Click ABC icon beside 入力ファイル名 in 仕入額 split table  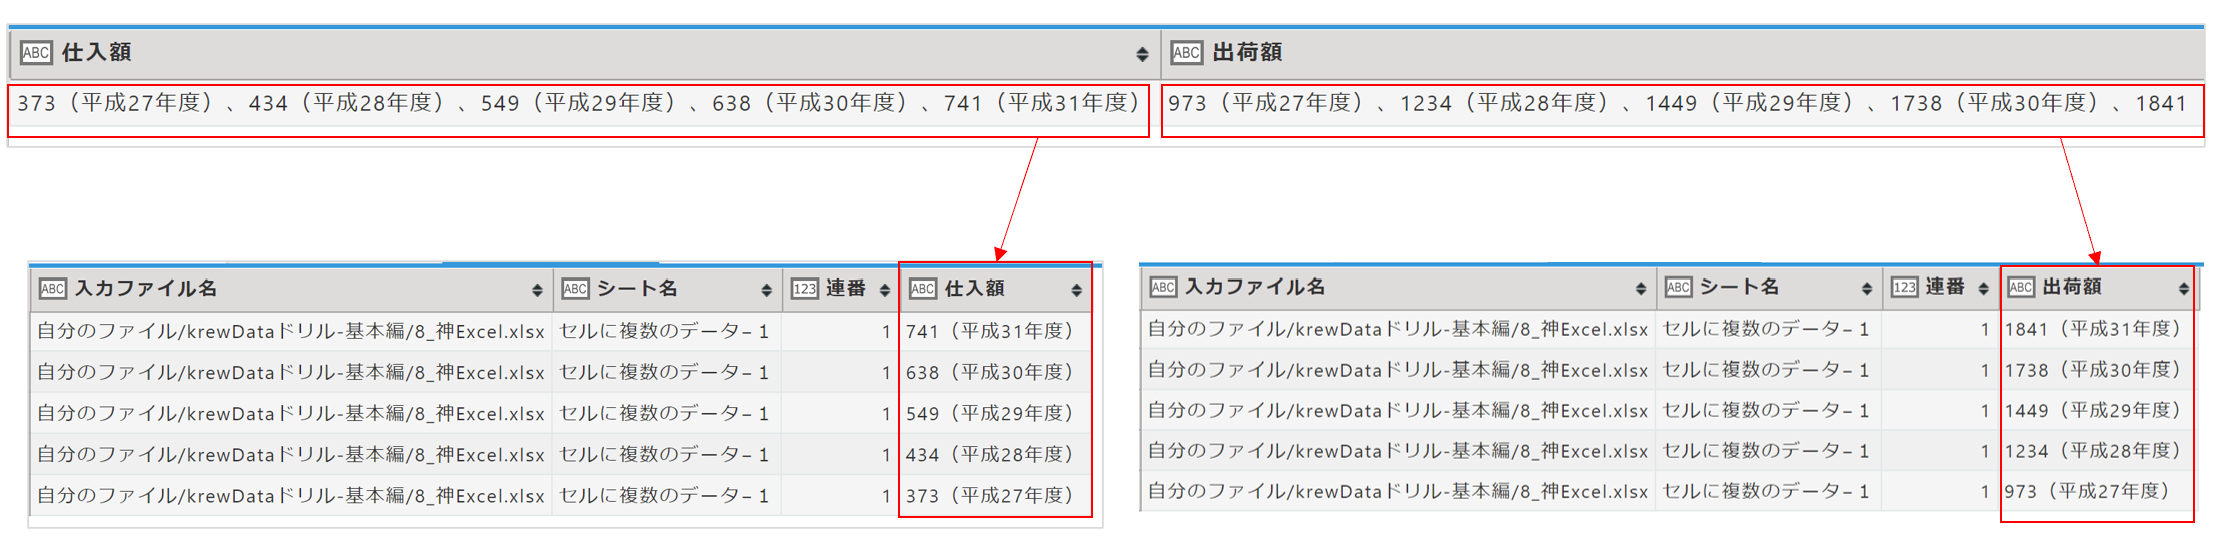coord(52,289)
